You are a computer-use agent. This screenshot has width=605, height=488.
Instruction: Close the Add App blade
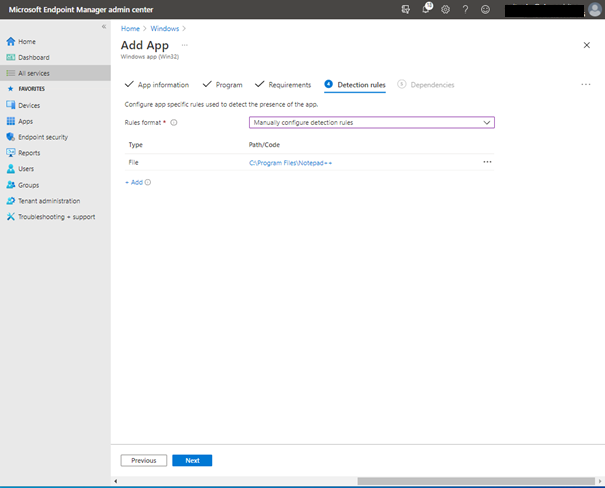pos(586,45)
